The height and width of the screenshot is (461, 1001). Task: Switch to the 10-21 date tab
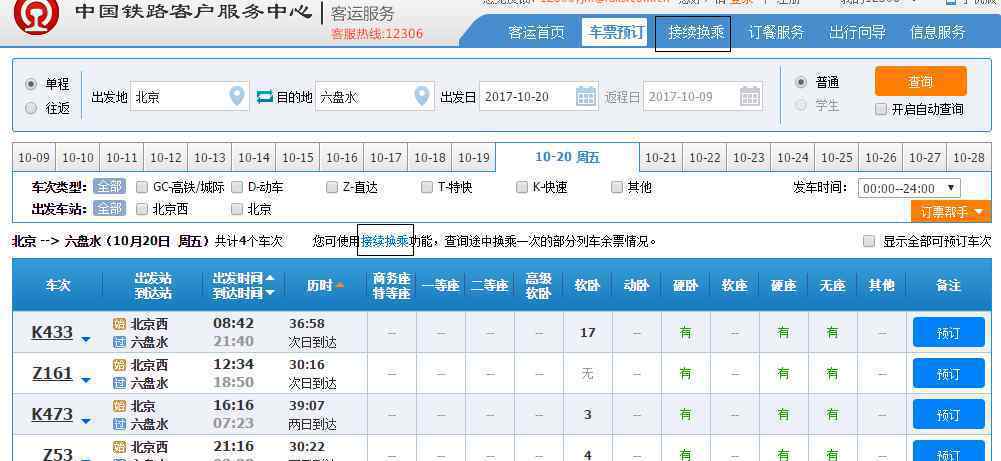[x=661, y=158]
